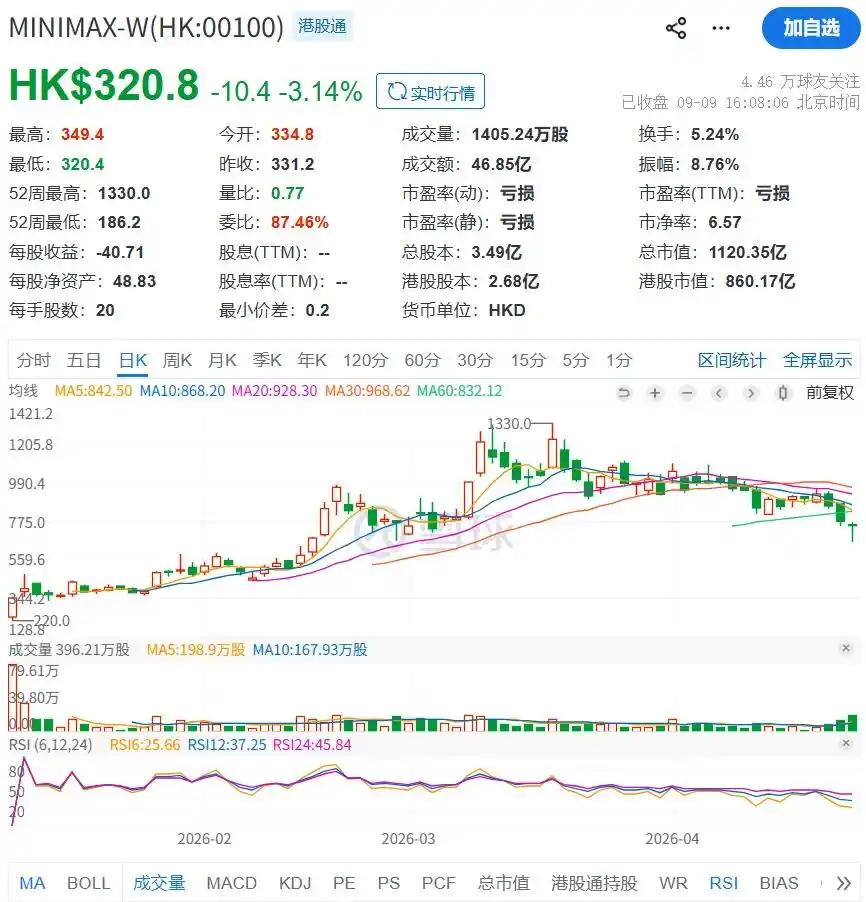Open 区间统计 range statistics

point(732,360)
